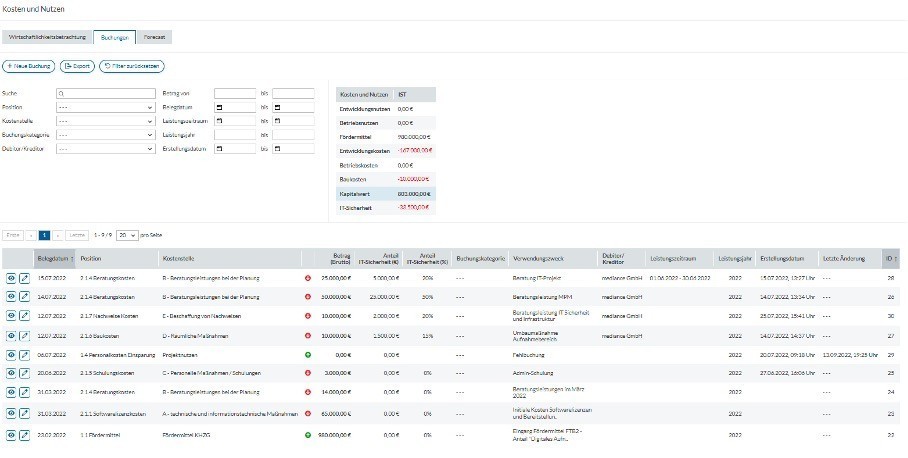Export the bookings list
This screenshot has height=458, width=908.
[x=77, y=66]
